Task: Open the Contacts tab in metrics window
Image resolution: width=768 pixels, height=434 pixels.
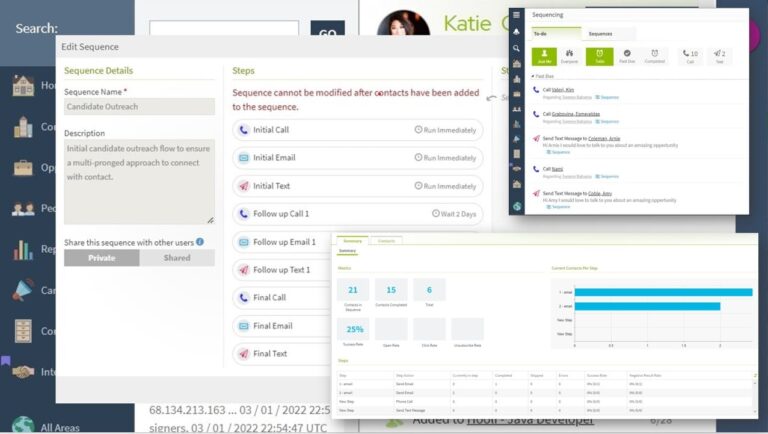Action: coord(386,241)
